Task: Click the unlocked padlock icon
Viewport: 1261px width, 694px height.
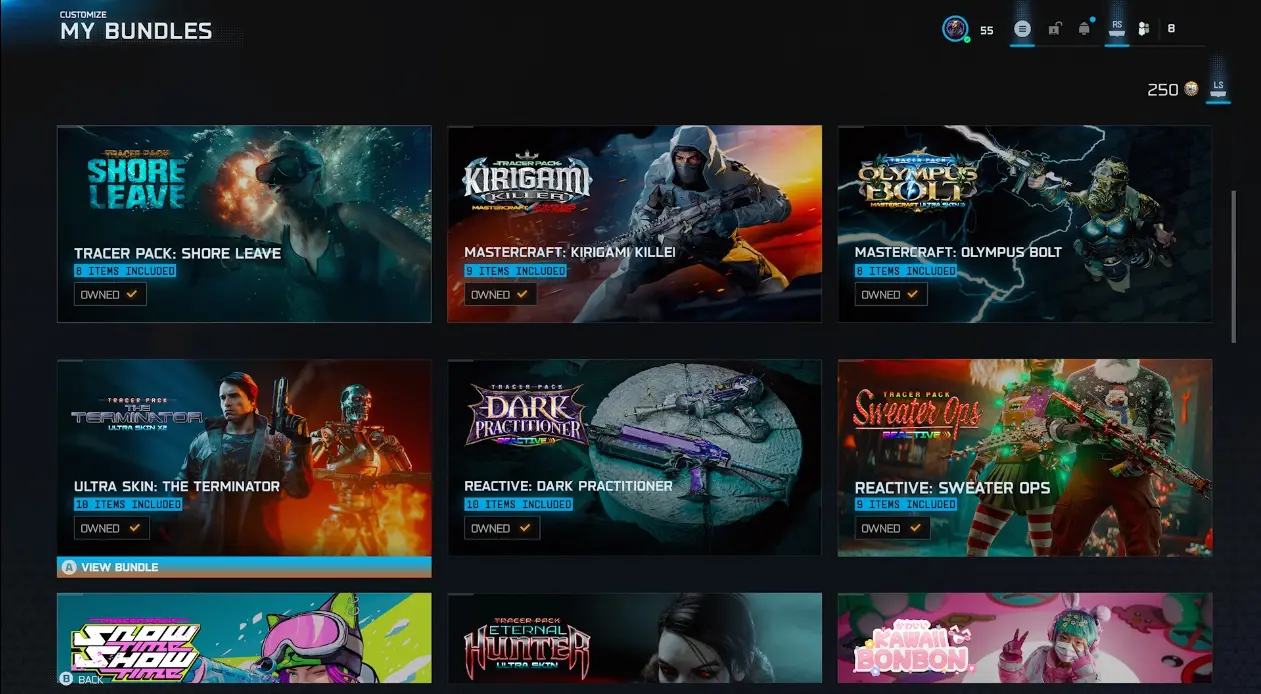Action: click(1054, 29)
